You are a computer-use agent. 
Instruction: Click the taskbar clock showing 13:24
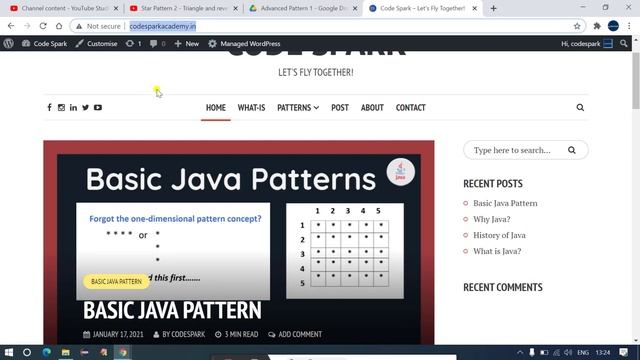603,352
